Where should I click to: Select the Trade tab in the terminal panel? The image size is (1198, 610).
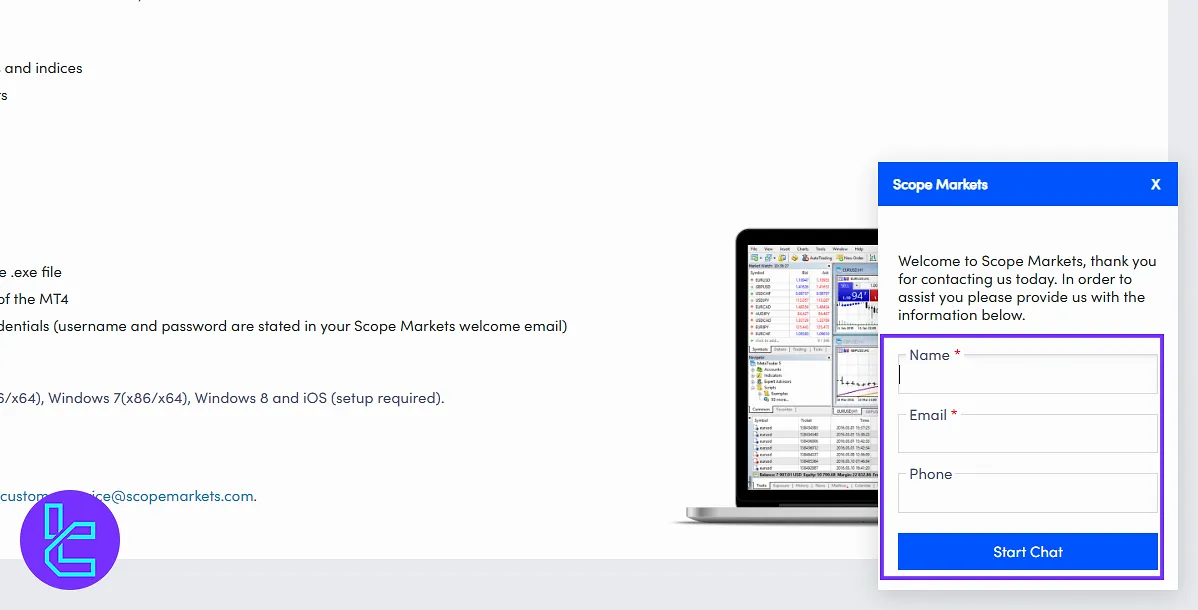pyautogui.click(x=762, y=485)
